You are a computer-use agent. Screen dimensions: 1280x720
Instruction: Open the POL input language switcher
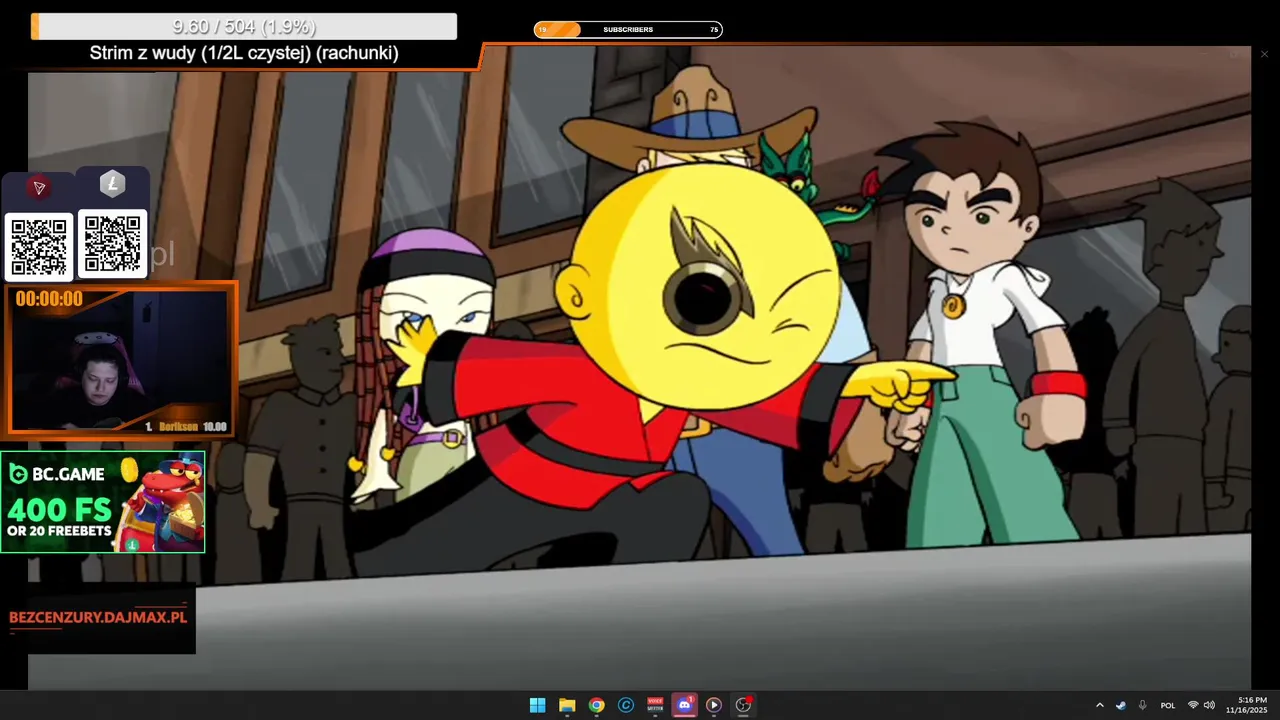click(1167, 705)
